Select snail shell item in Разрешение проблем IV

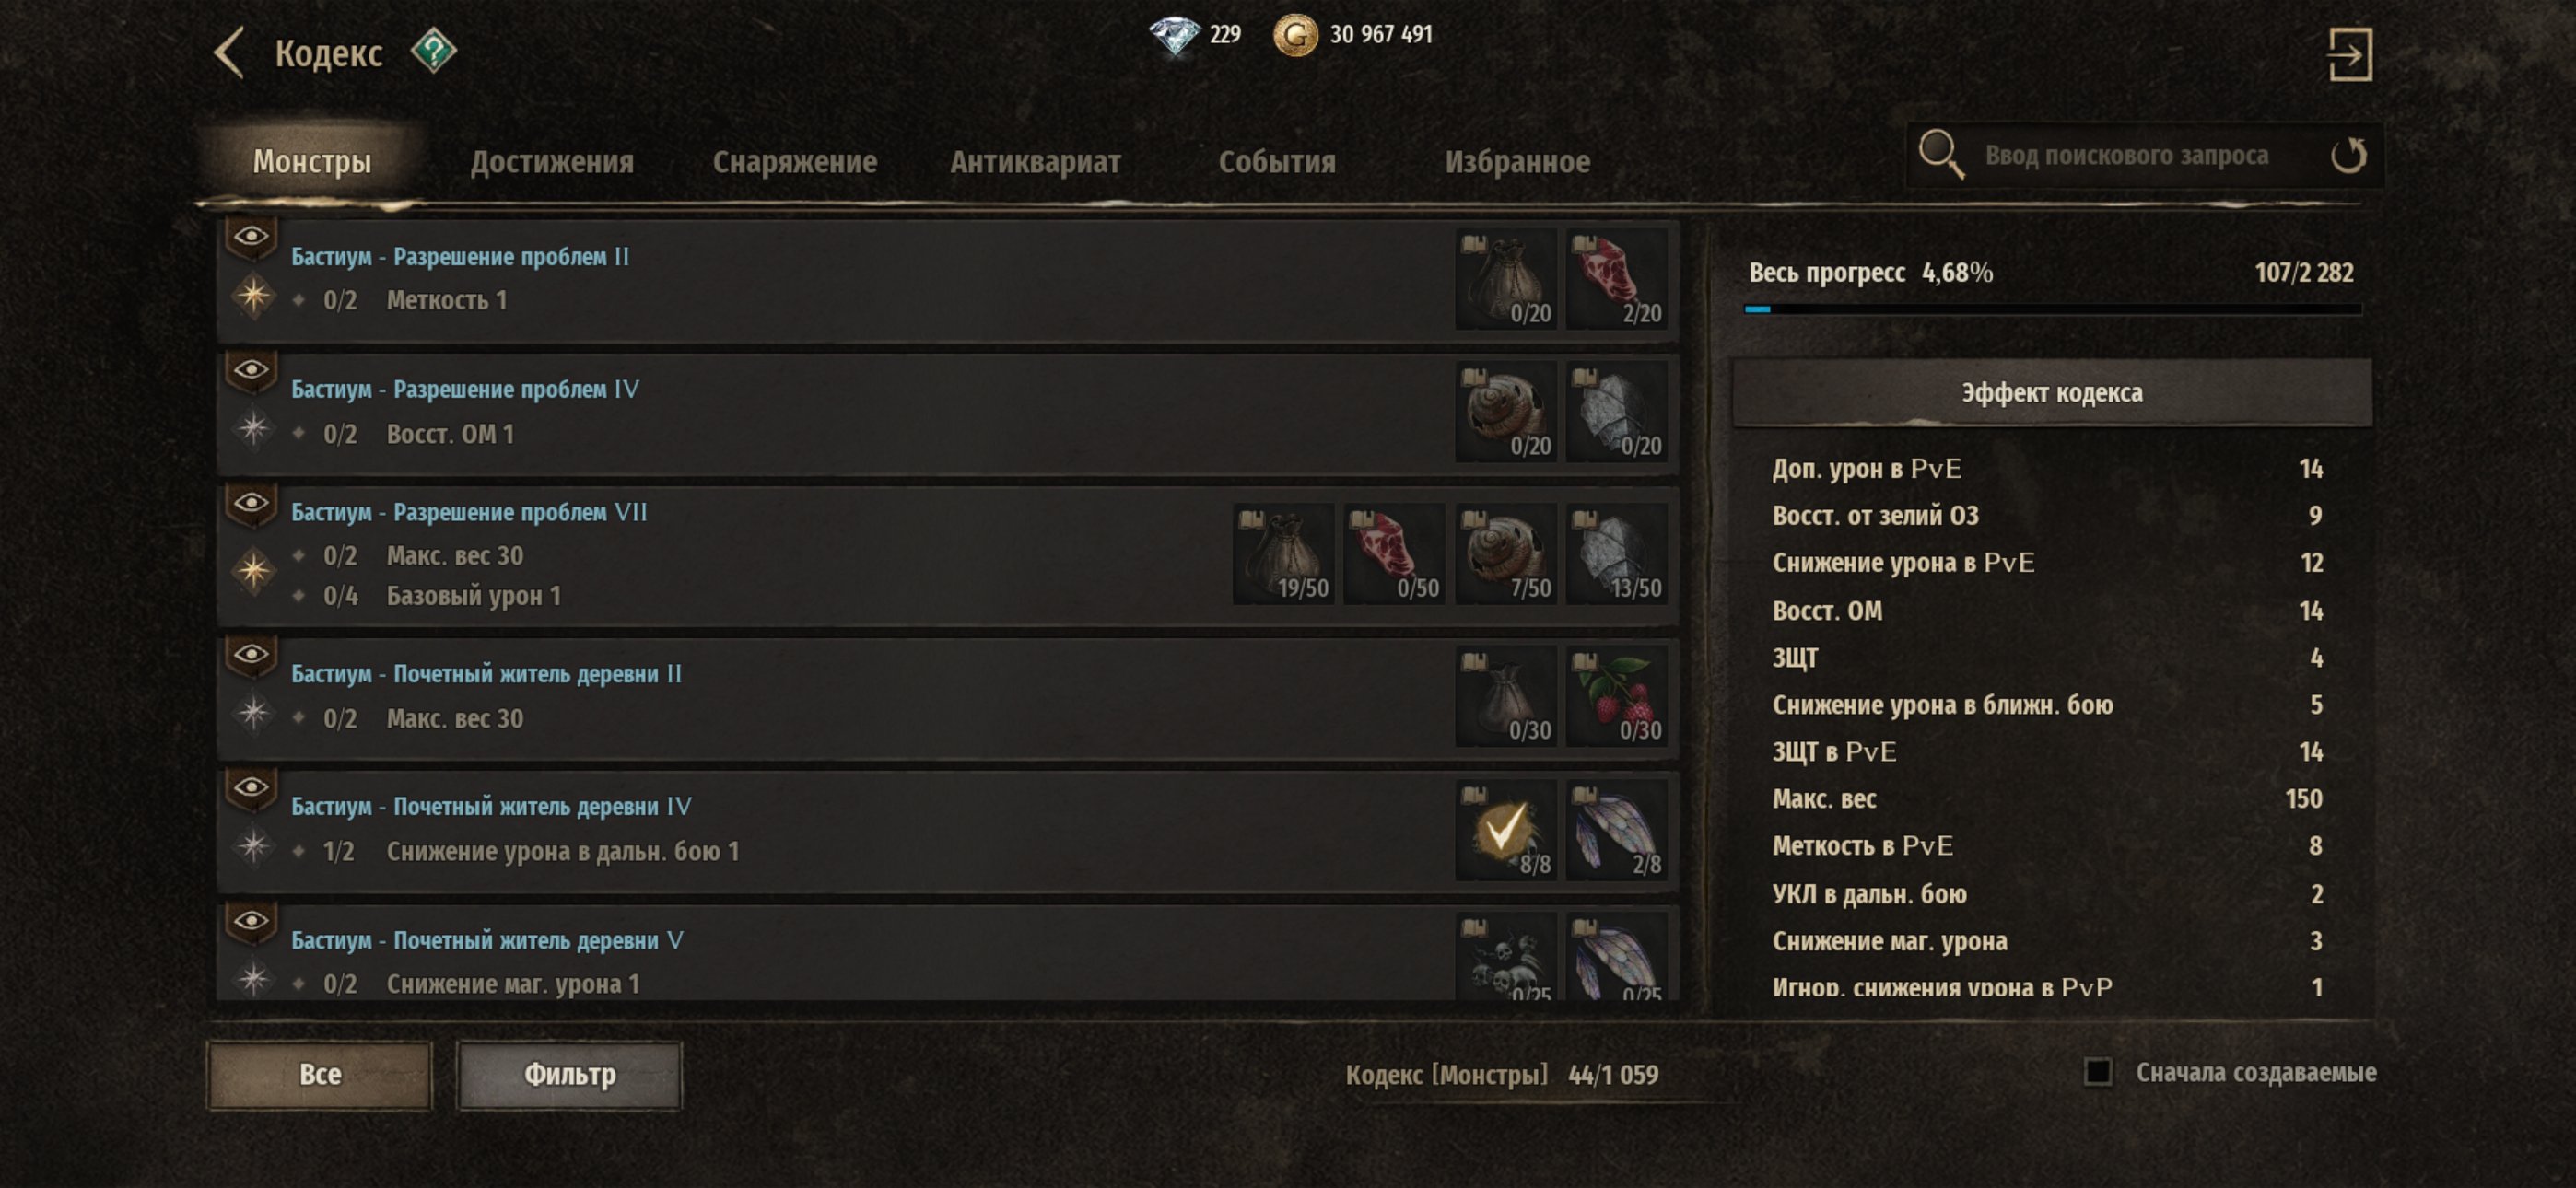[1505, 412]
